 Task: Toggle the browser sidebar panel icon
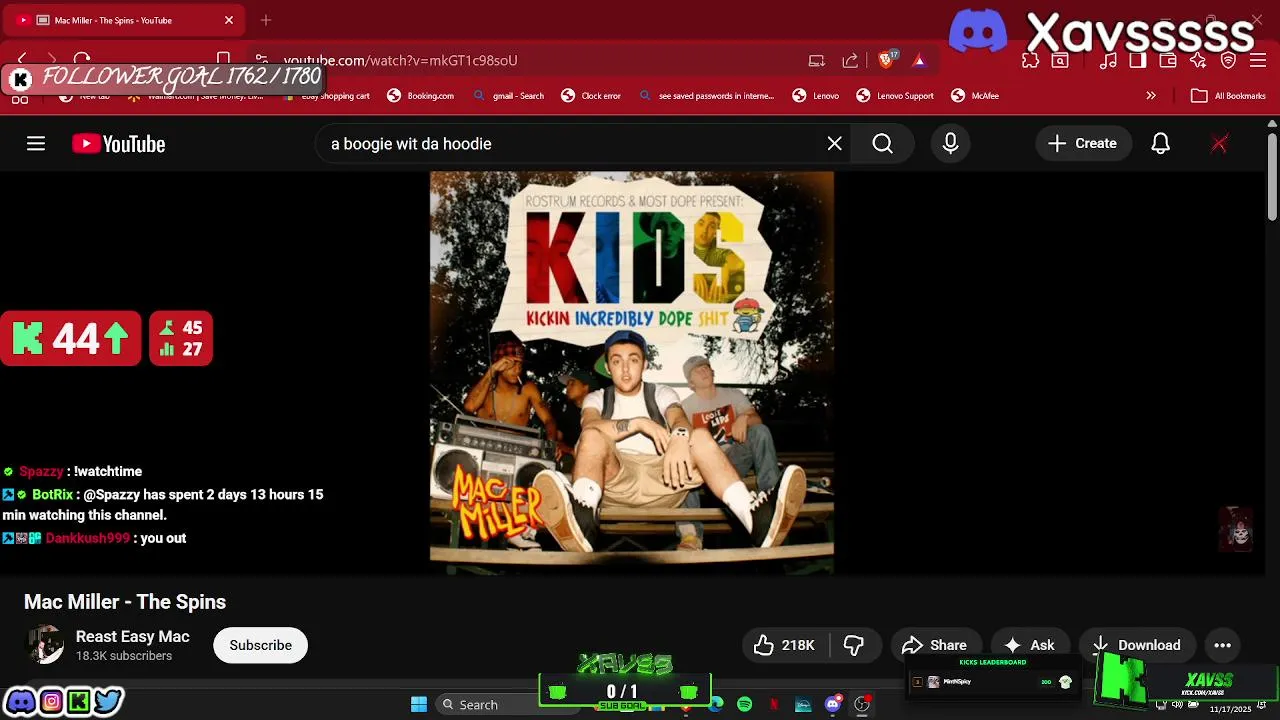1138,61
